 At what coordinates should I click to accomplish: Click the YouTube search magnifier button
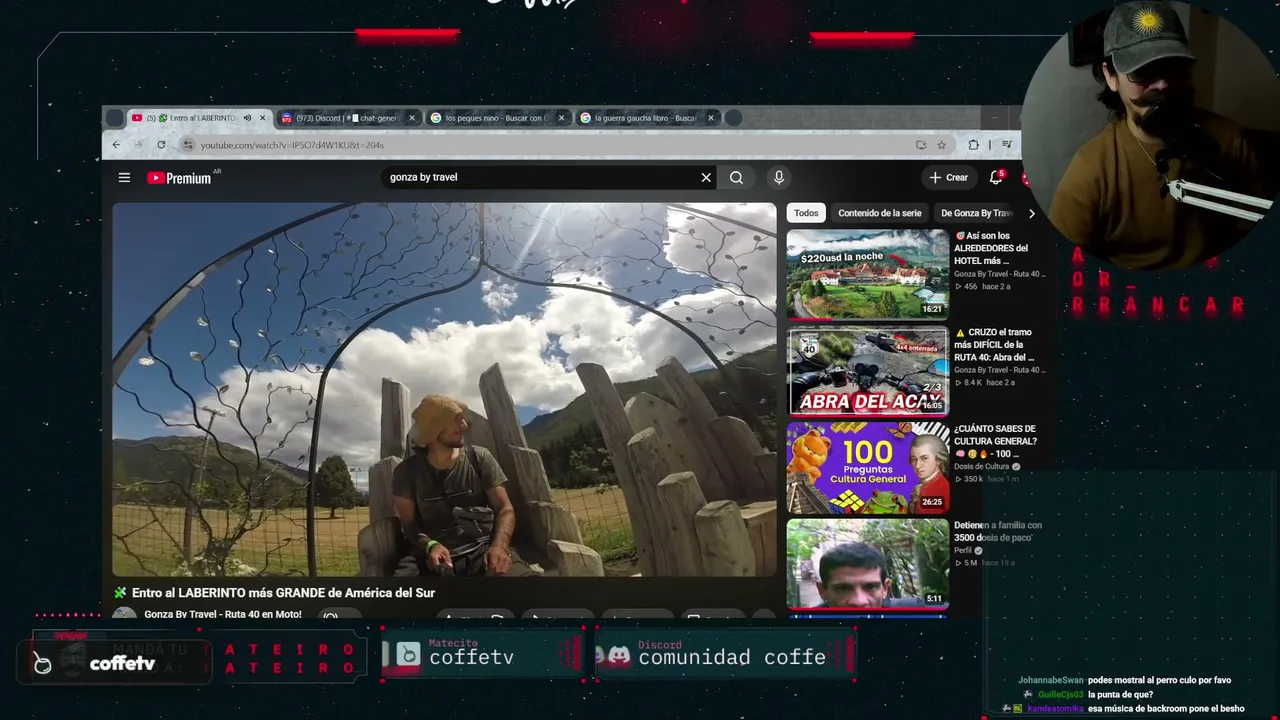coord(736,178)
